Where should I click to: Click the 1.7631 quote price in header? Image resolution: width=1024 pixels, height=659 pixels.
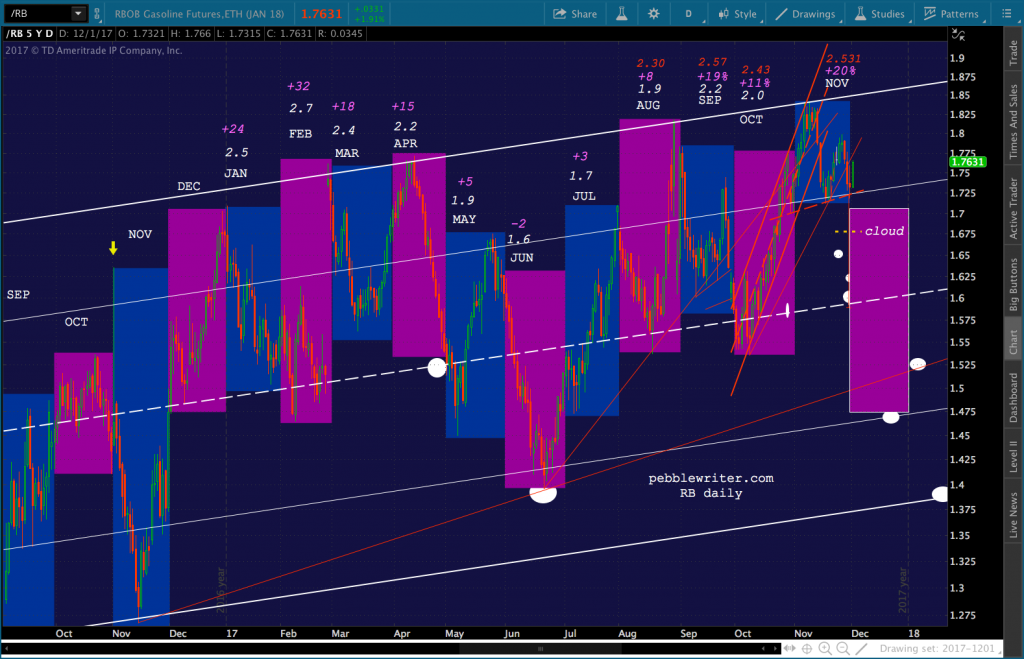coord(321,14)
